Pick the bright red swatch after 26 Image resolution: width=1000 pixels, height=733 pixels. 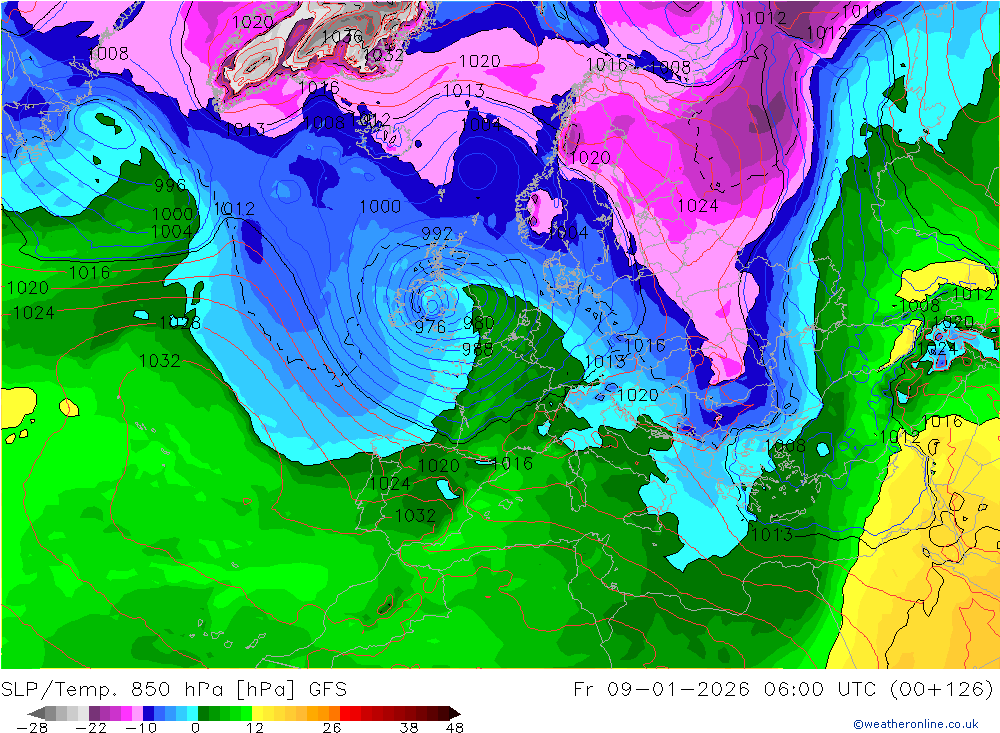pyautogui.click(x=345, y=713)
